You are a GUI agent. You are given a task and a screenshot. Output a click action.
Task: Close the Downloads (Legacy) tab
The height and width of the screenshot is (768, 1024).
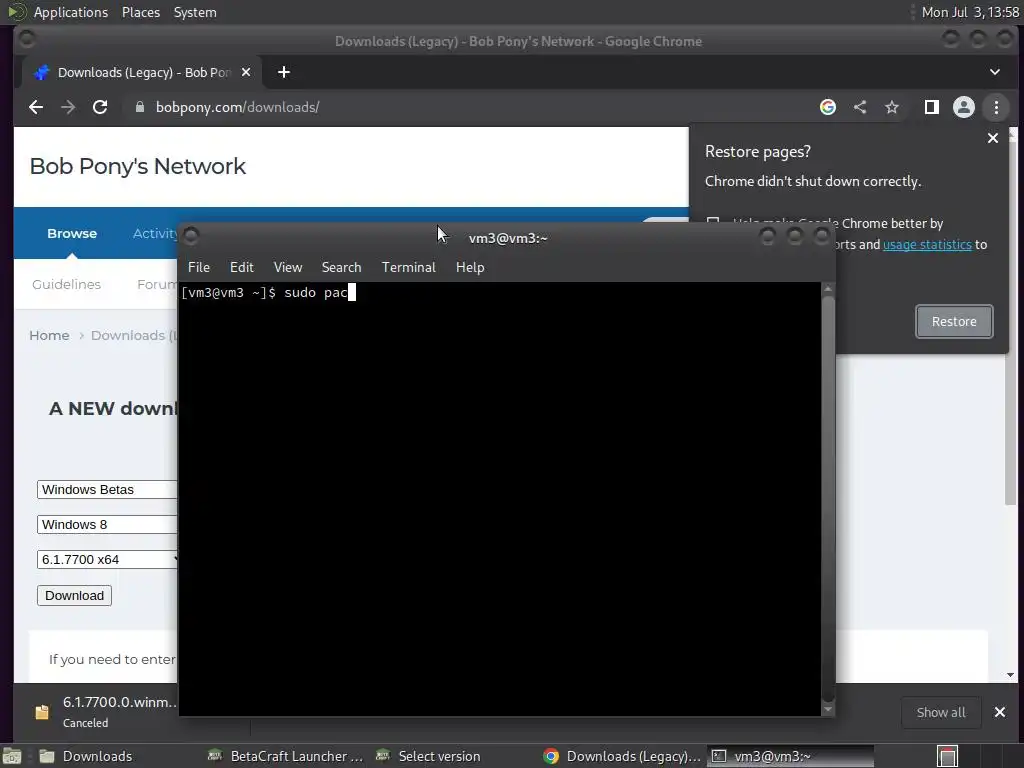coord(246,72)
